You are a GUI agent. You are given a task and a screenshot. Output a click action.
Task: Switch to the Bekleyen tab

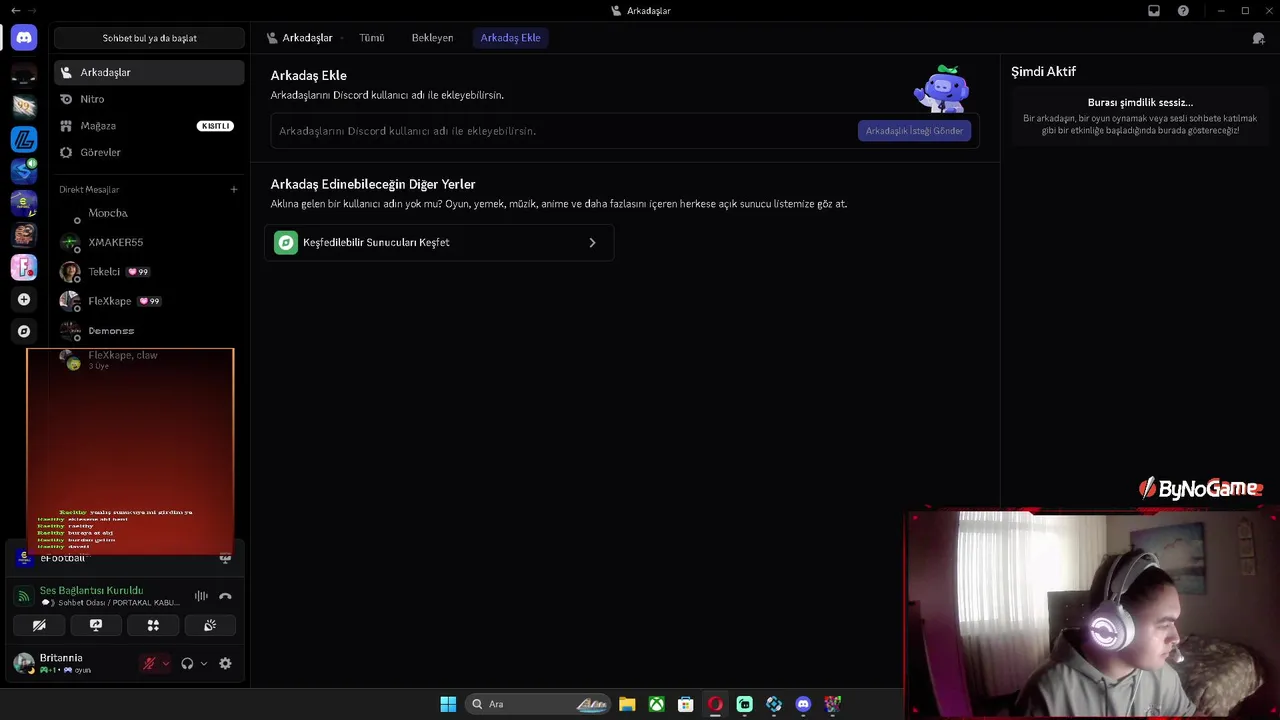[x=432, y=38]
